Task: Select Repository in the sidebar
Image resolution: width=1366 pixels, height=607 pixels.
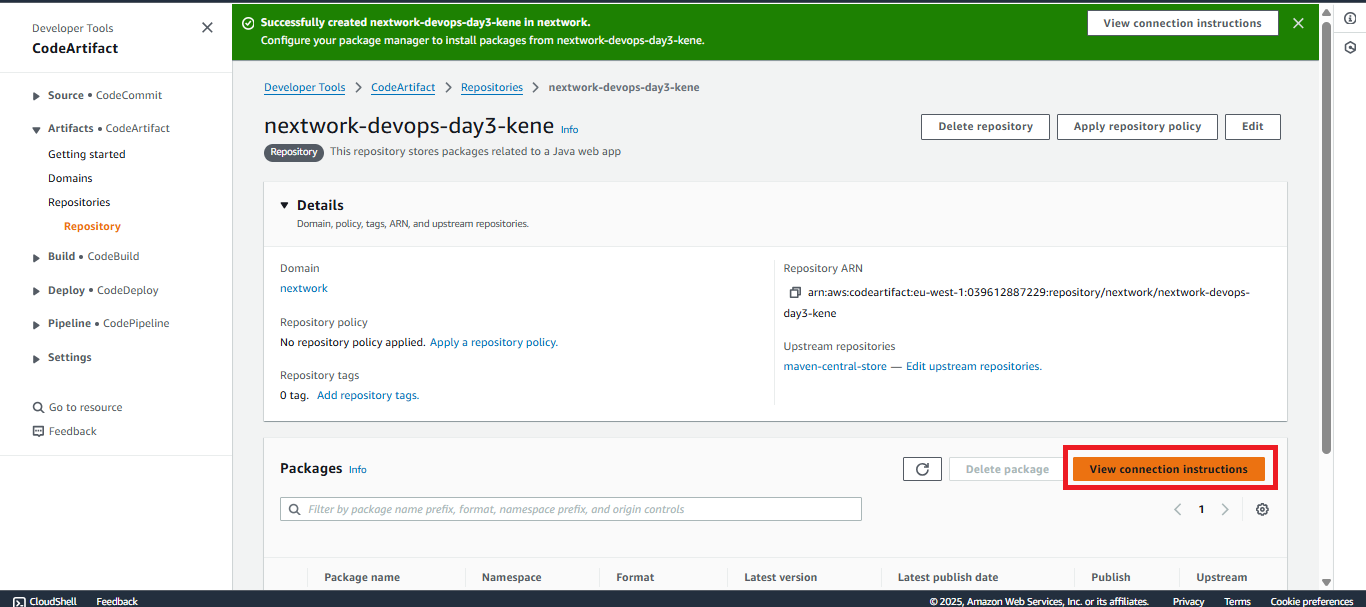Action: (x=92, y=226)
